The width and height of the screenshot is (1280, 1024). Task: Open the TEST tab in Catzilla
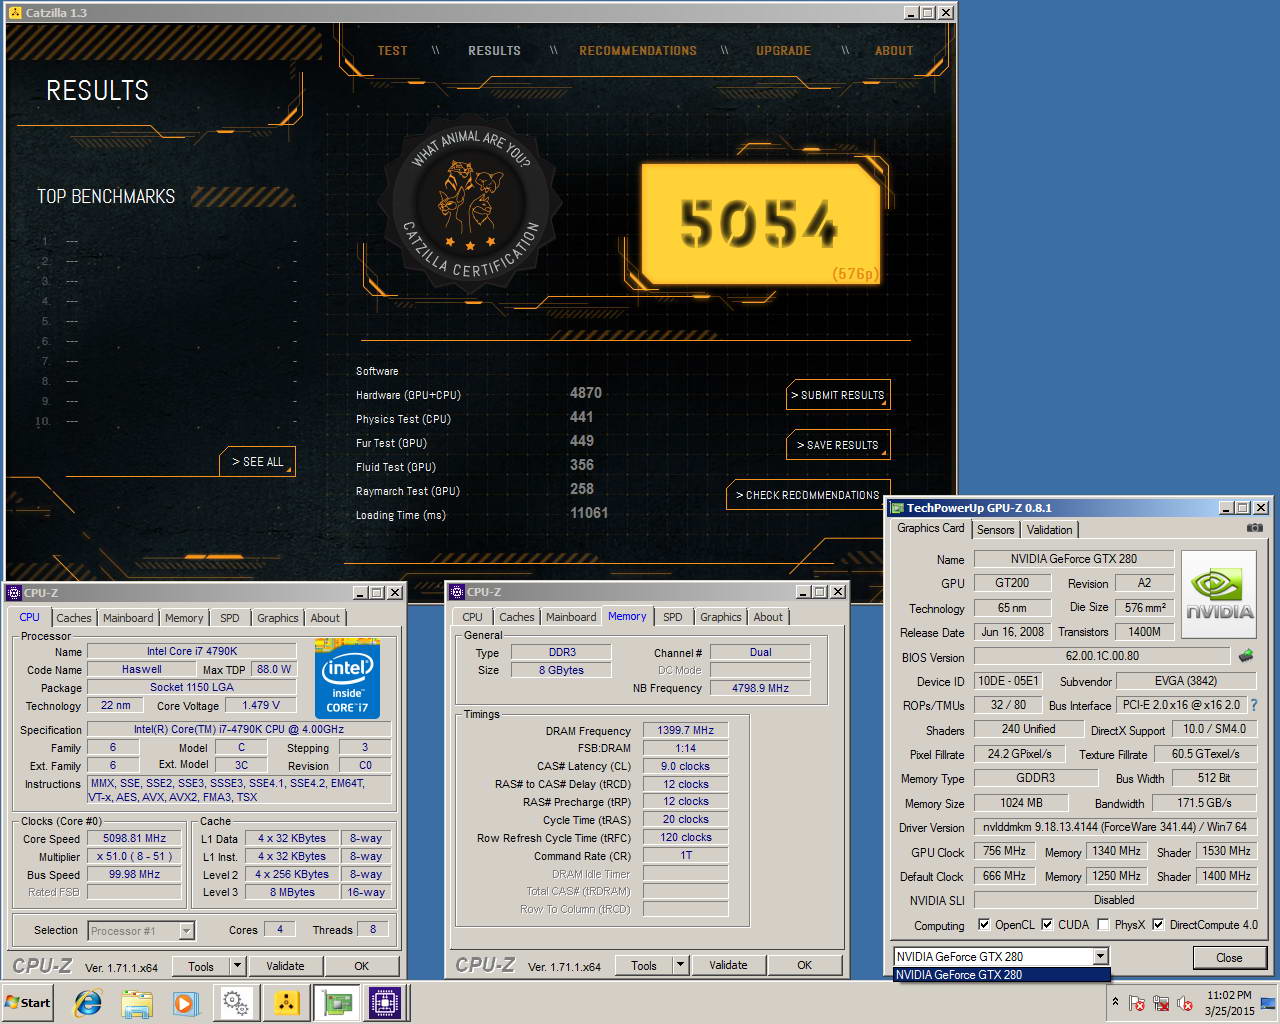[x=393, y=50]
